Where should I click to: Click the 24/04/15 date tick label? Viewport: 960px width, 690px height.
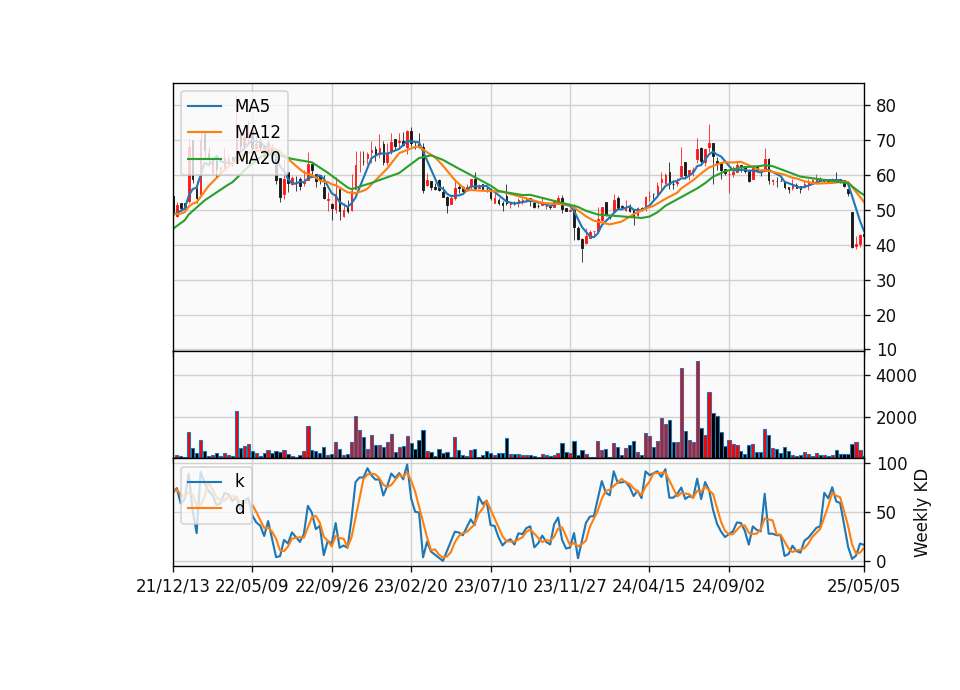pos(649,587)
